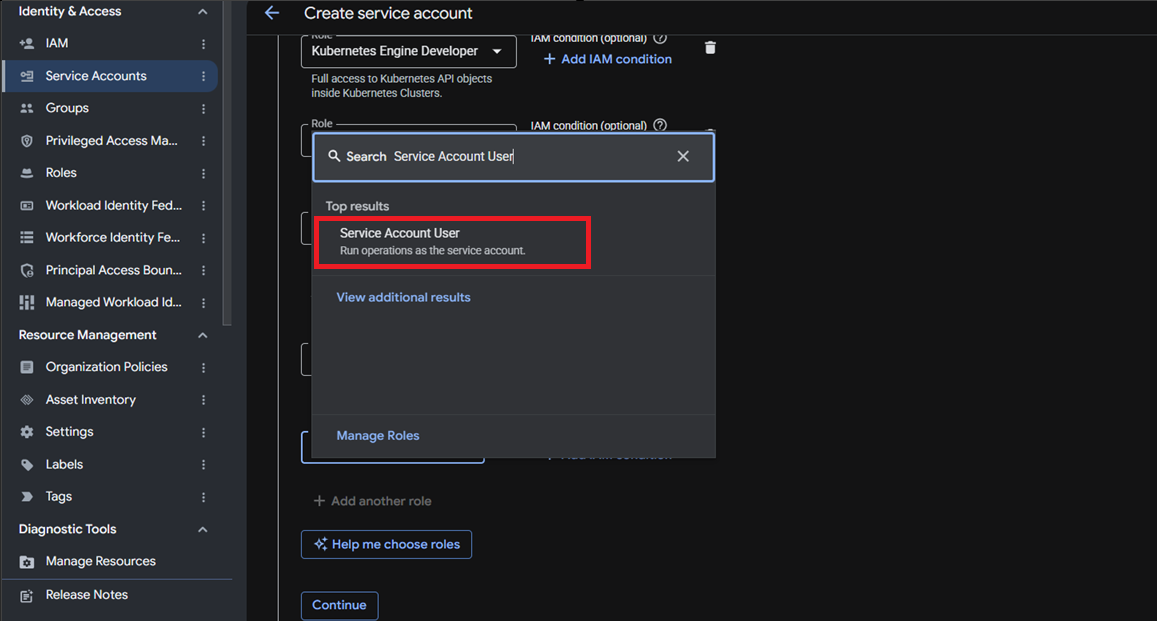Open Service Accounts three-dot menu
The image size is (1157, 621).
point(204,77)
